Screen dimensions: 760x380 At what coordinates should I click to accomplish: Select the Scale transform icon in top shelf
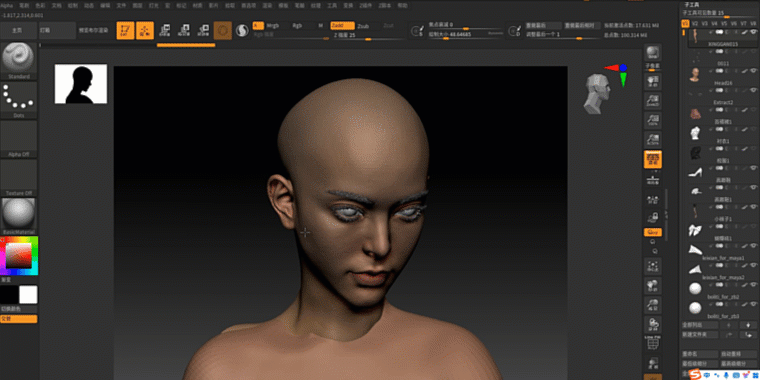(184, 31)
